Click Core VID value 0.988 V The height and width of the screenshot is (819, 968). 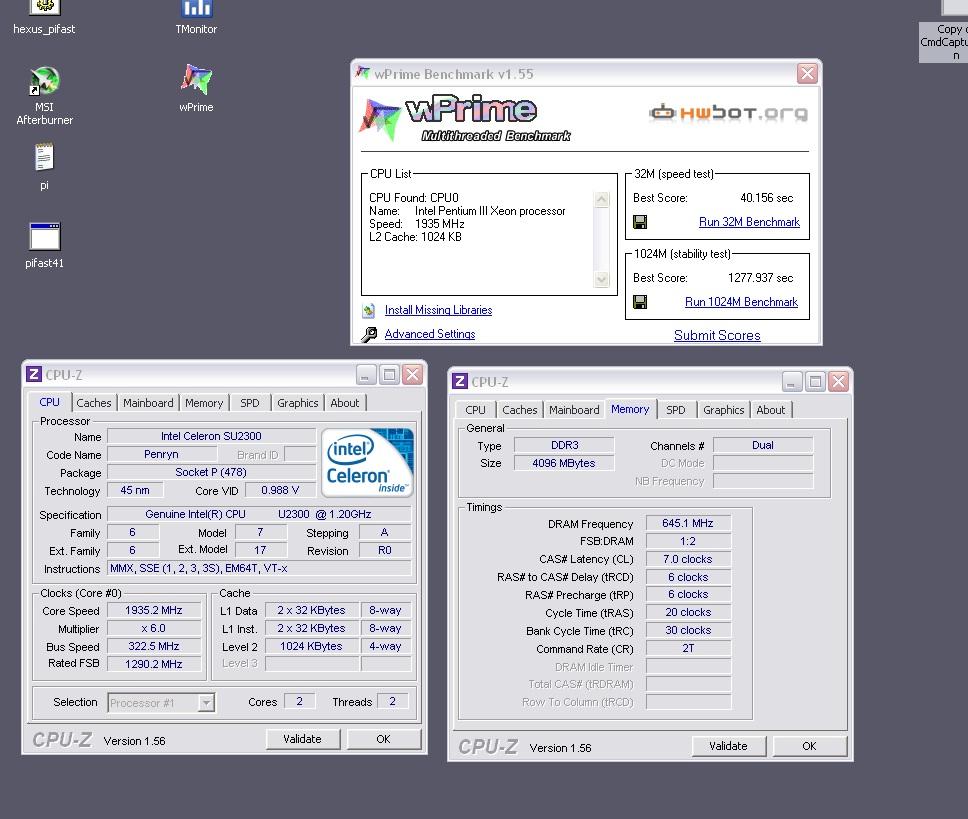(280, 490)
